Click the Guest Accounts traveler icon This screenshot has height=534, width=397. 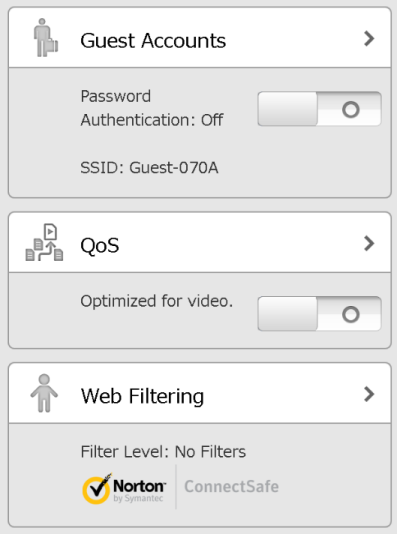coord(45,37)
